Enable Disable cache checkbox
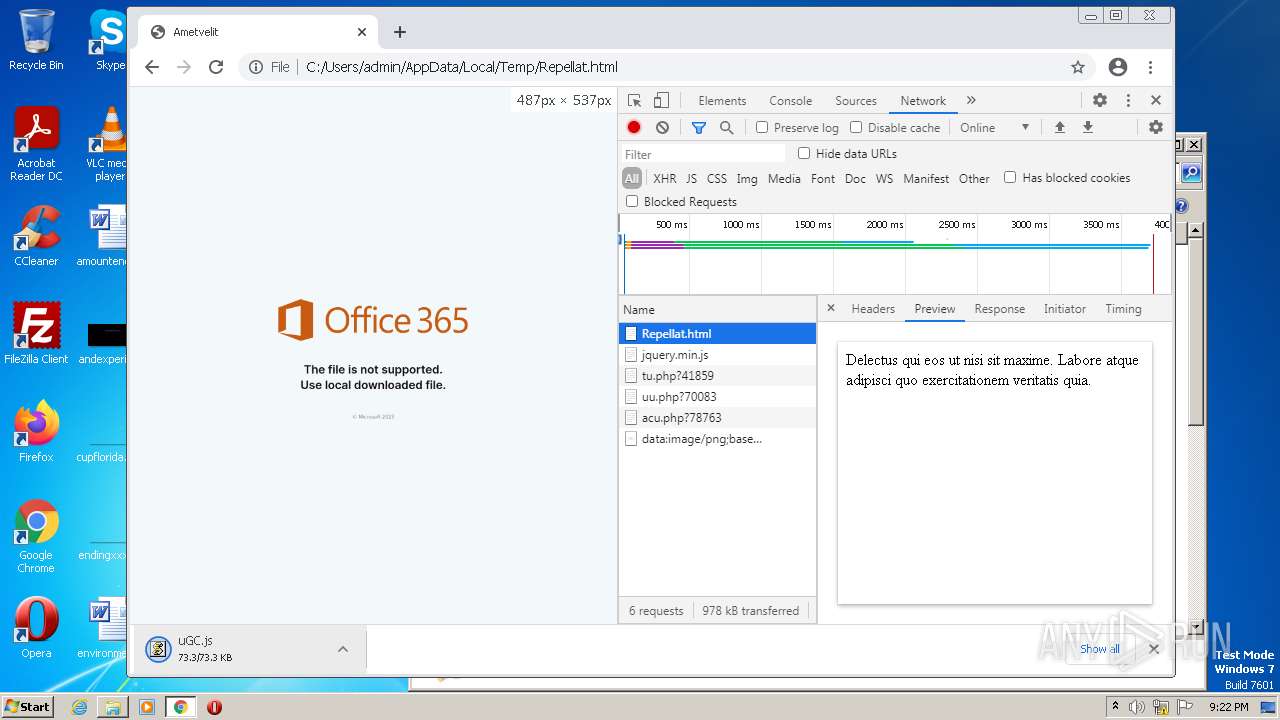The height and width of the screenshot is (720, 1280). [856, 127]
